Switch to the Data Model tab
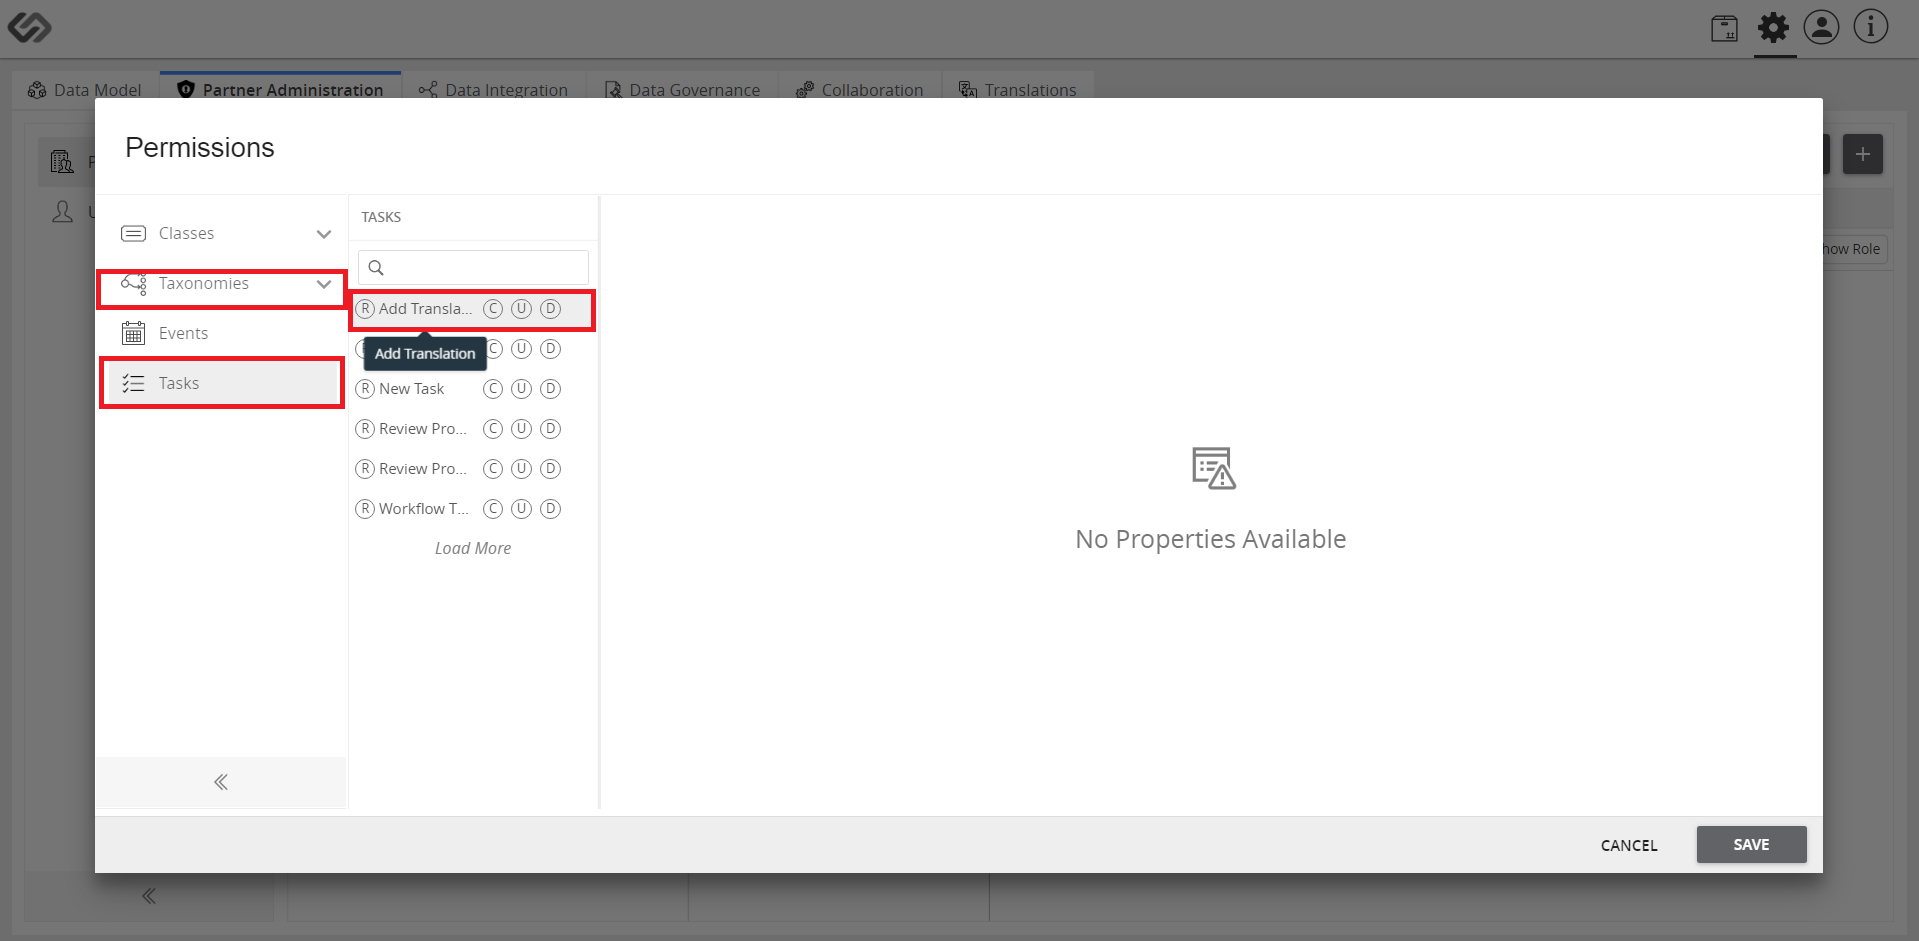Screen dimensions: 1919x941 coord(85,89)
